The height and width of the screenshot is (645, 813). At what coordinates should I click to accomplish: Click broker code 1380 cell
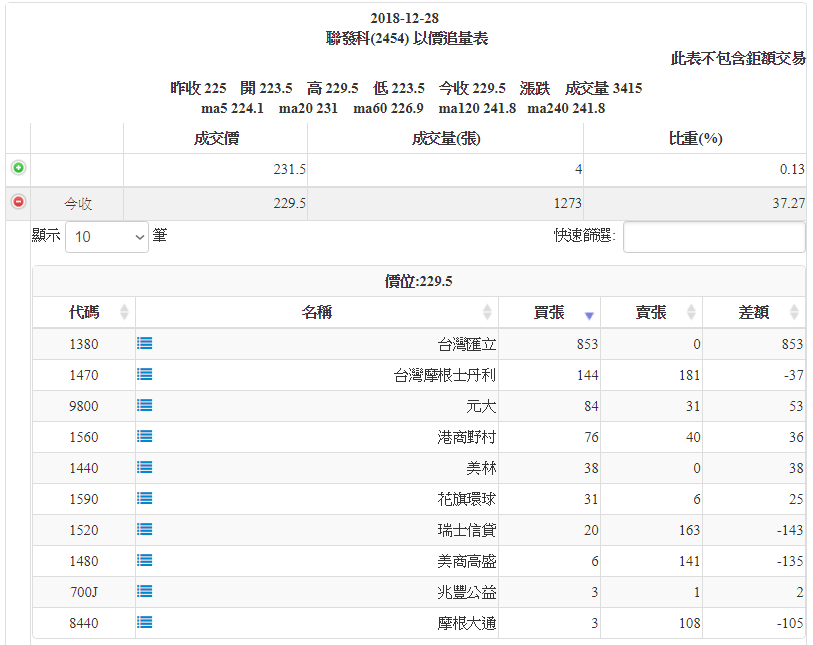tap(84, 344)
